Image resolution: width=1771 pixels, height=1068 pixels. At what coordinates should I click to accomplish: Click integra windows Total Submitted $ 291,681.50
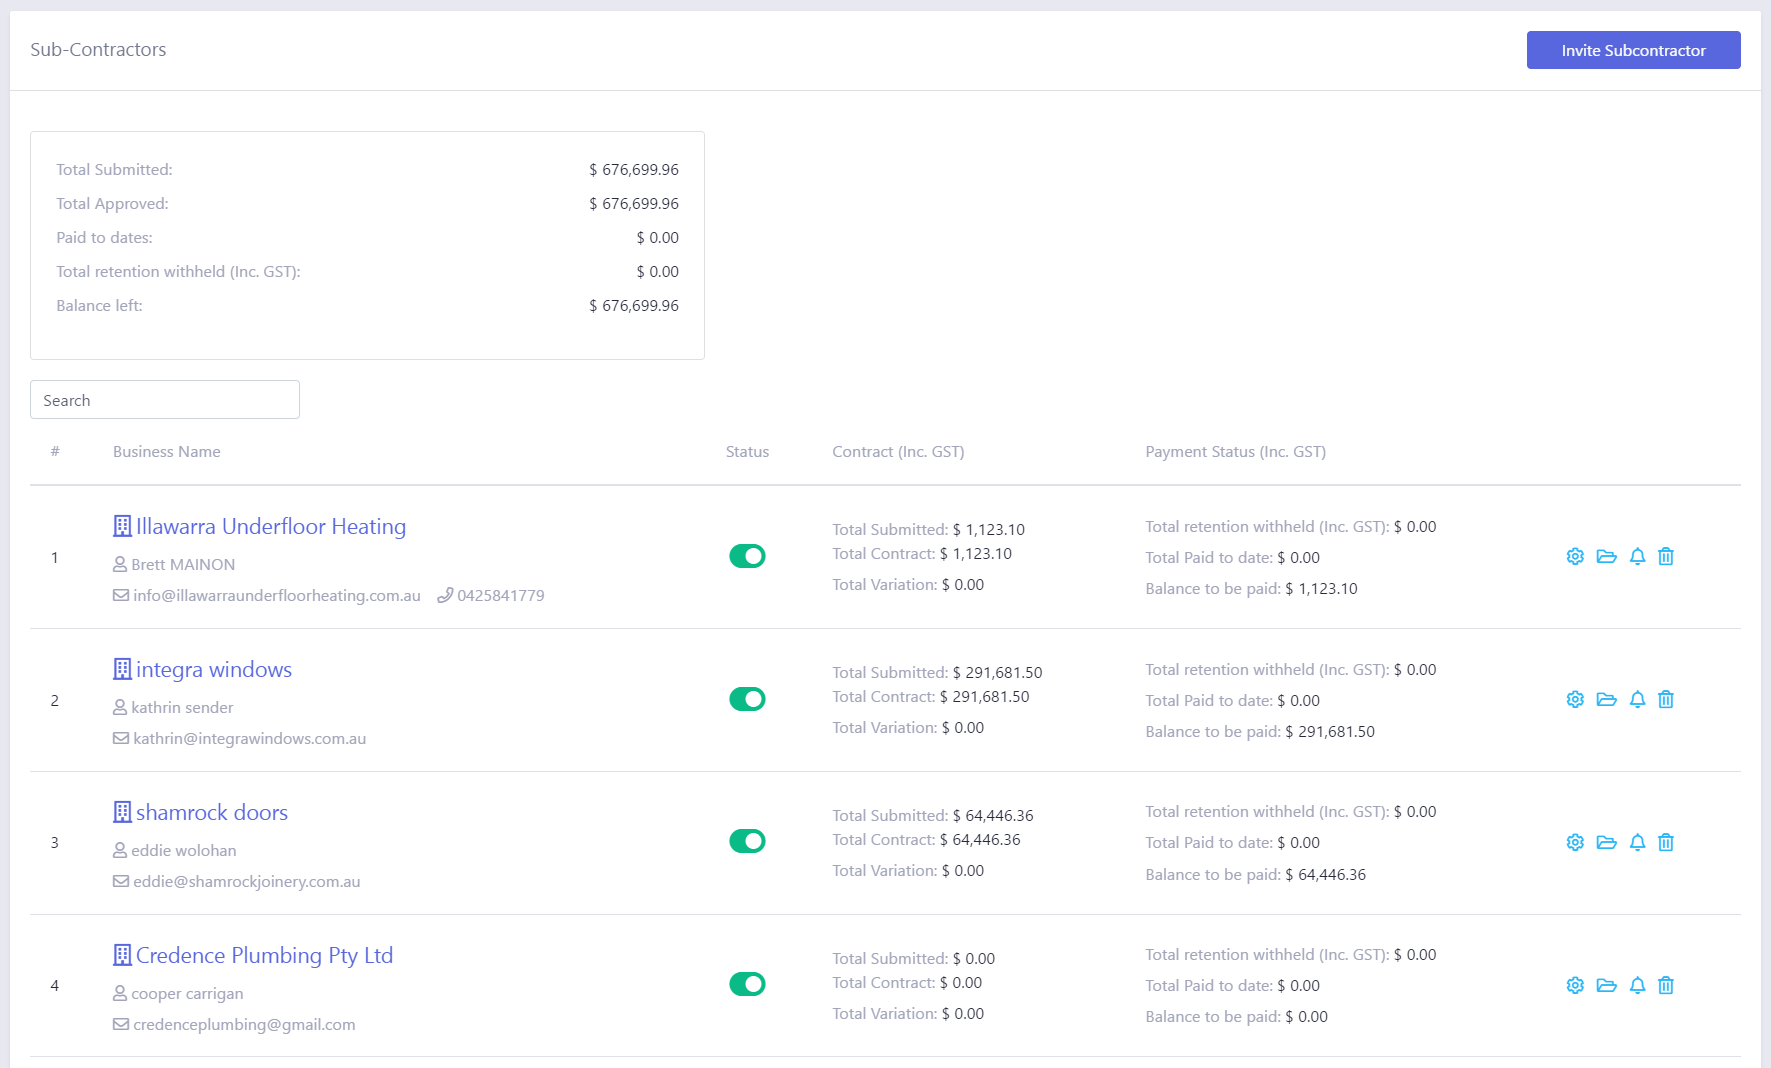tap(937, 673)
